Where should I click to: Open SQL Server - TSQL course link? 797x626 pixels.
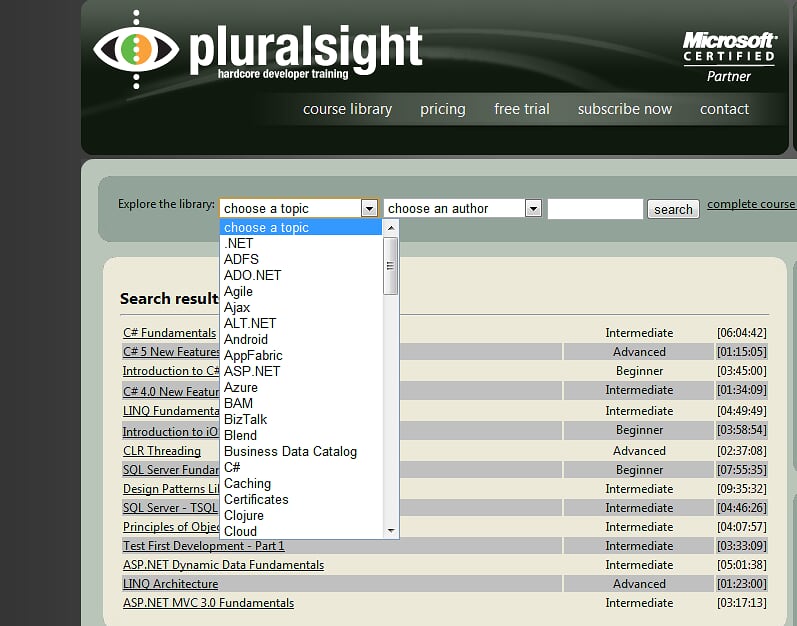coord(170,508)
